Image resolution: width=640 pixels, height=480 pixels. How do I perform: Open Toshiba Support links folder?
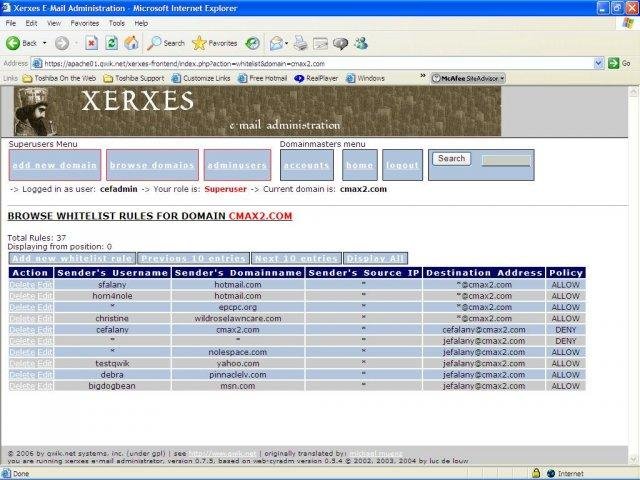coord(134,78)
